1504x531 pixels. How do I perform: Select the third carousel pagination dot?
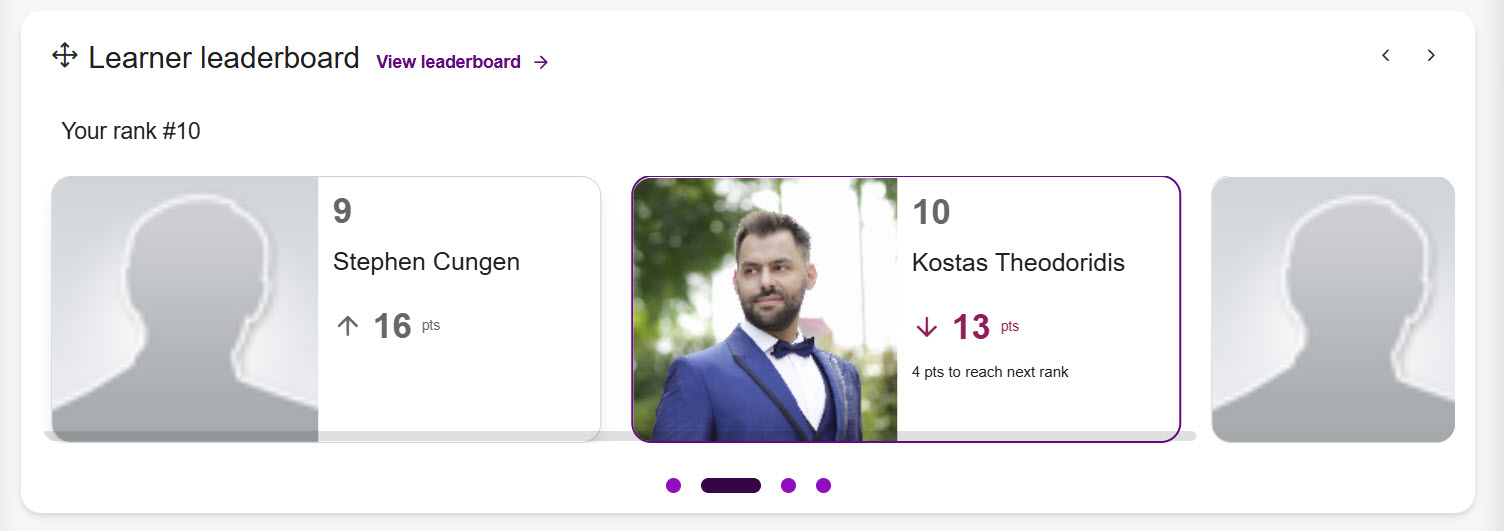(788, 485)
